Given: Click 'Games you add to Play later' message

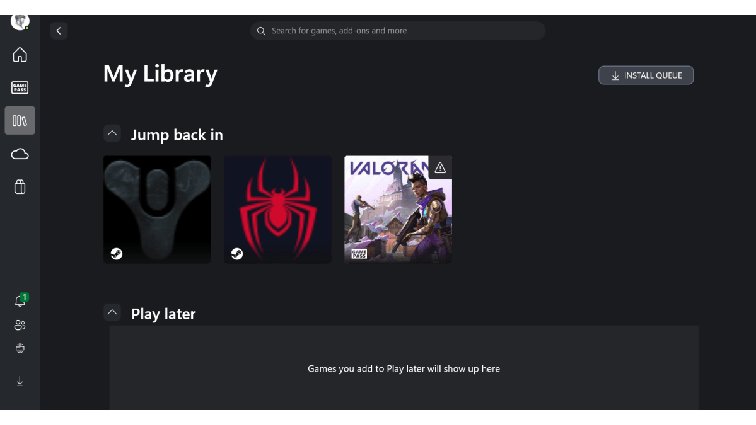Looking at the screenshot, I should (404, 369).
